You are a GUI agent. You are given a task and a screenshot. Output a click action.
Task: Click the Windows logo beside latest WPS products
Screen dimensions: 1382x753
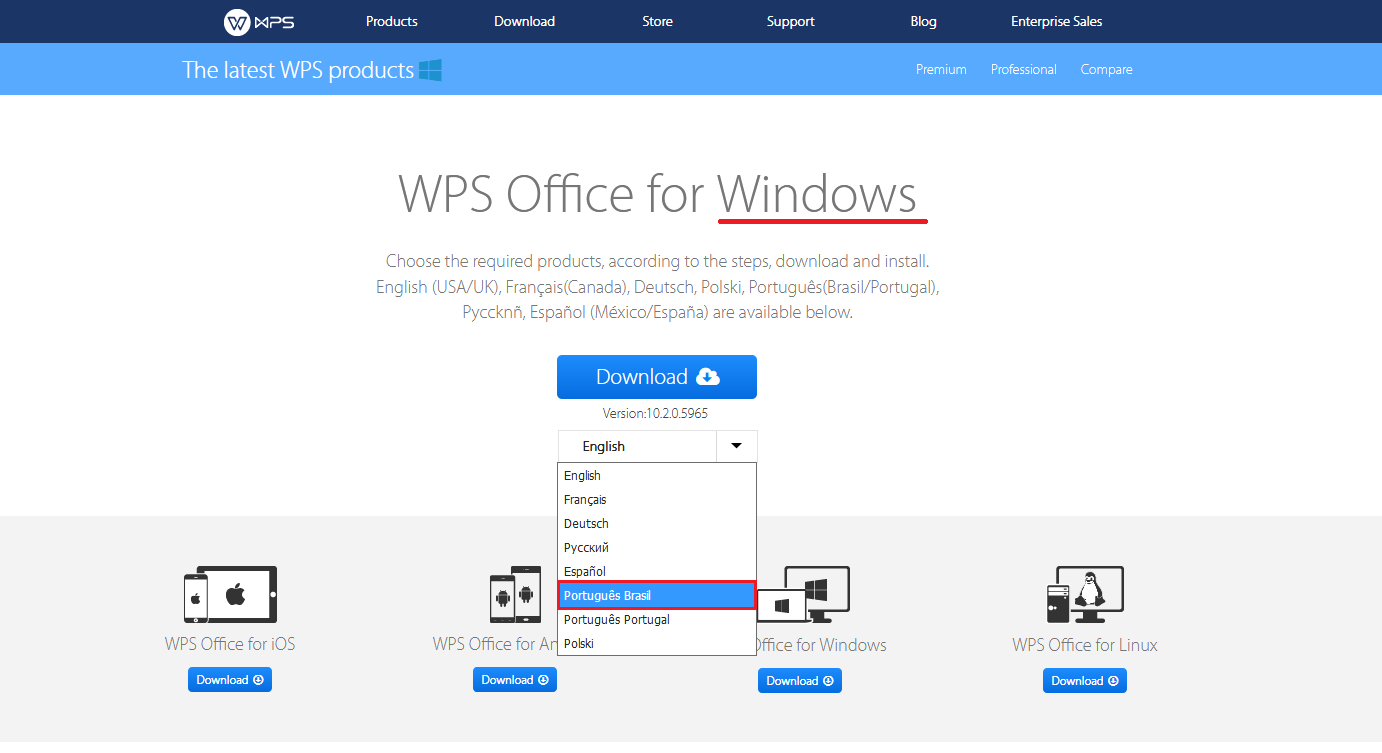coord(431,69)
